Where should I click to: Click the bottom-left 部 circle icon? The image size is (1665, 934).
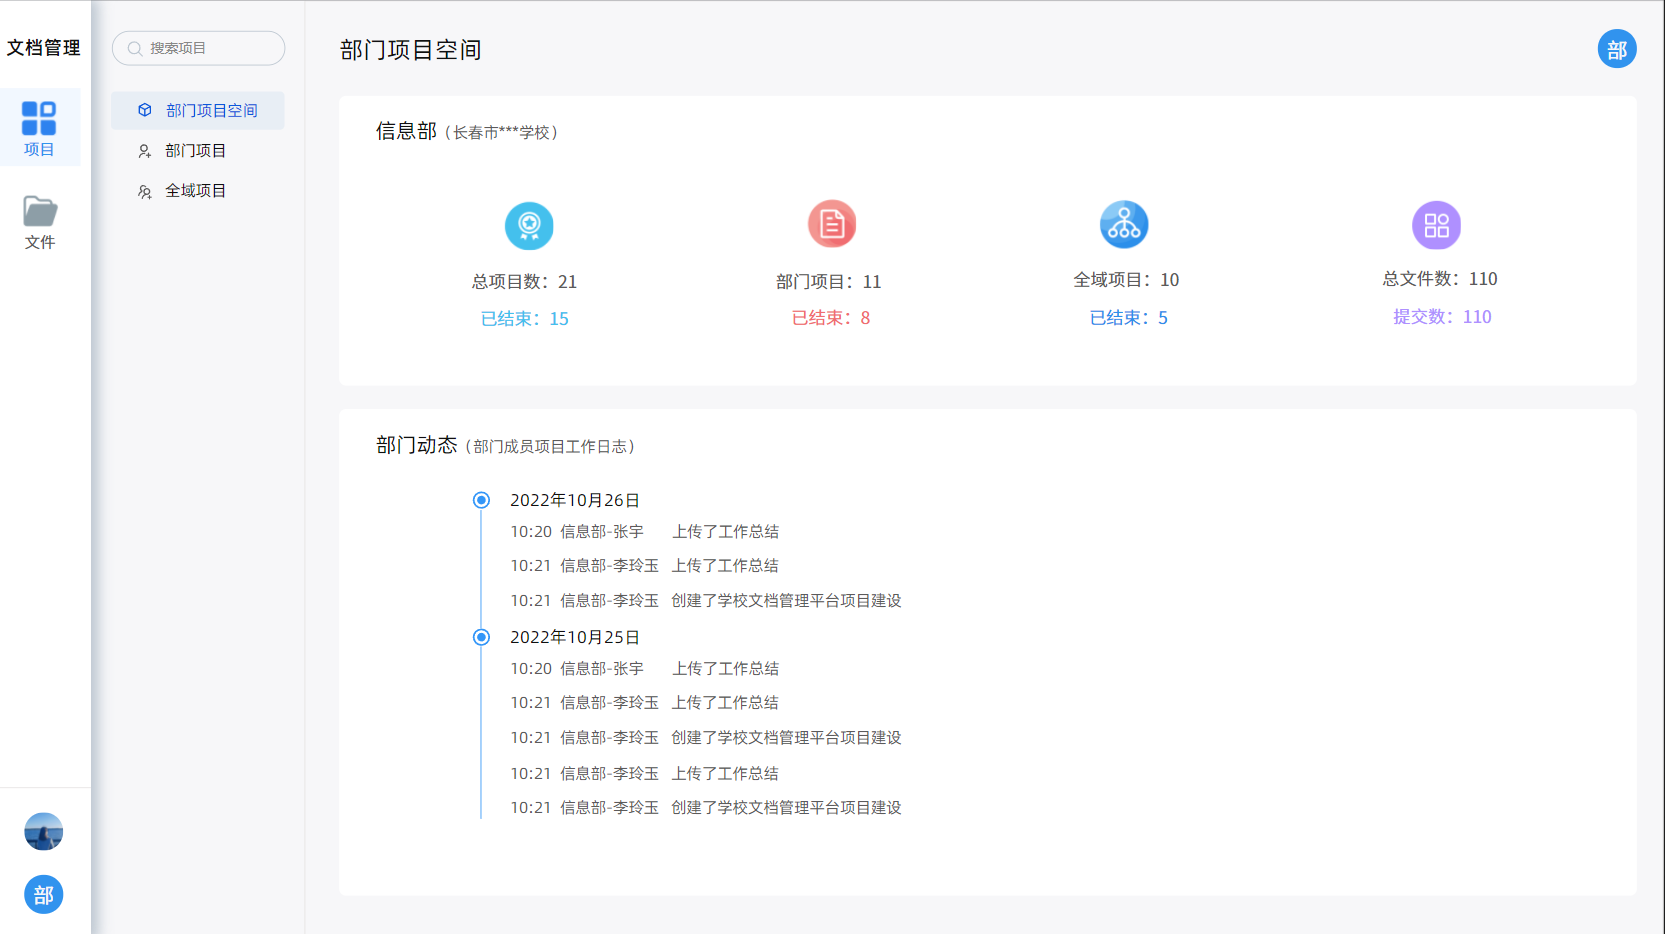[x=43, y=894]
